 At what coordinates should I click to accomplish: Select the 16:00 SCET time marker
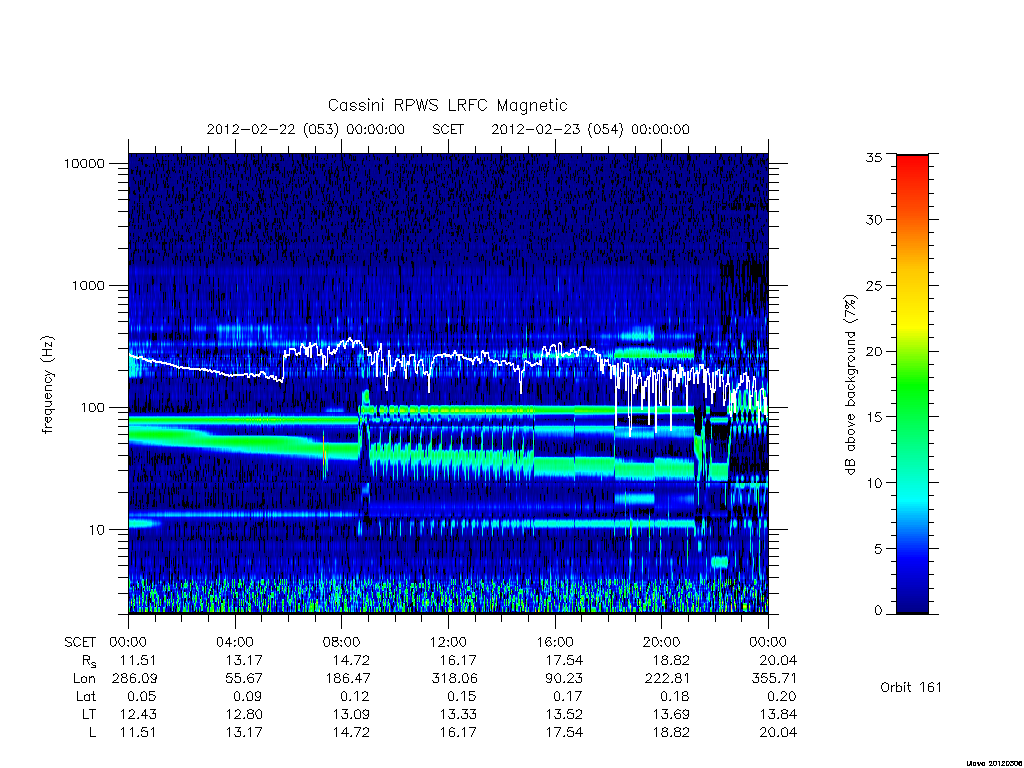555,642
